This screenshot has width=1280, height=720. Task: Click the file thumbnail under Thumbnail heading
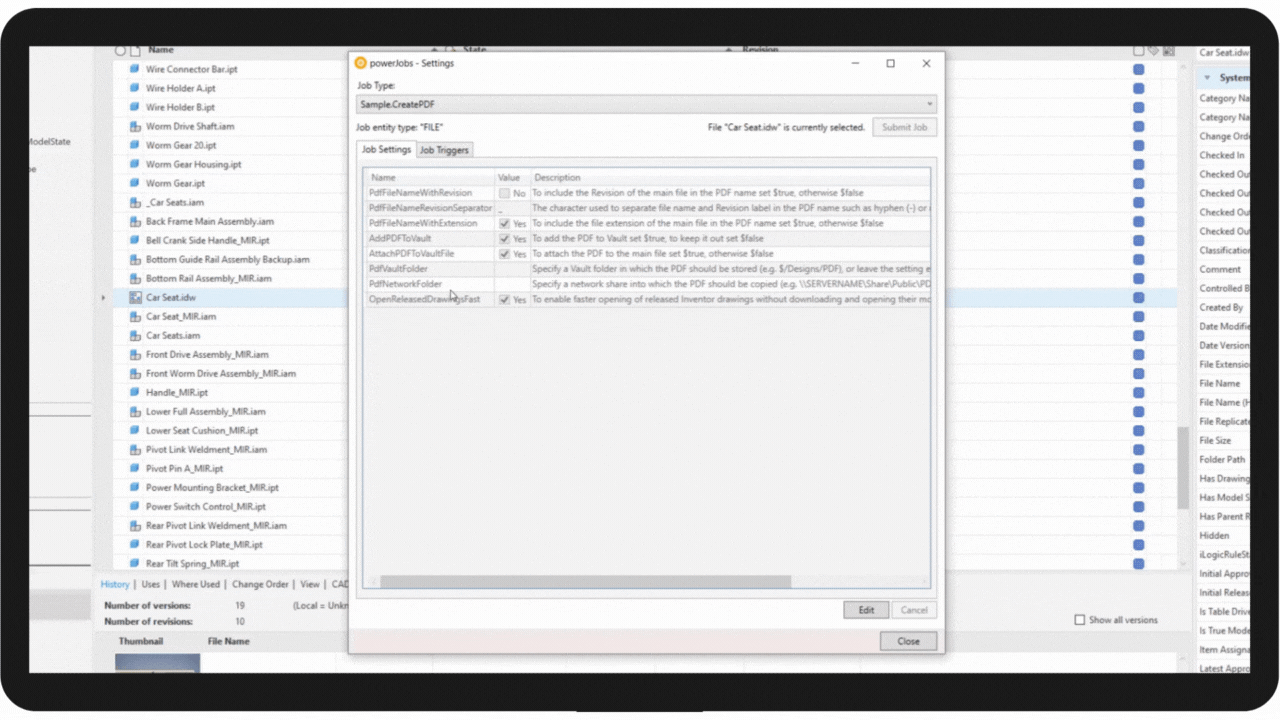pos(157,663)
